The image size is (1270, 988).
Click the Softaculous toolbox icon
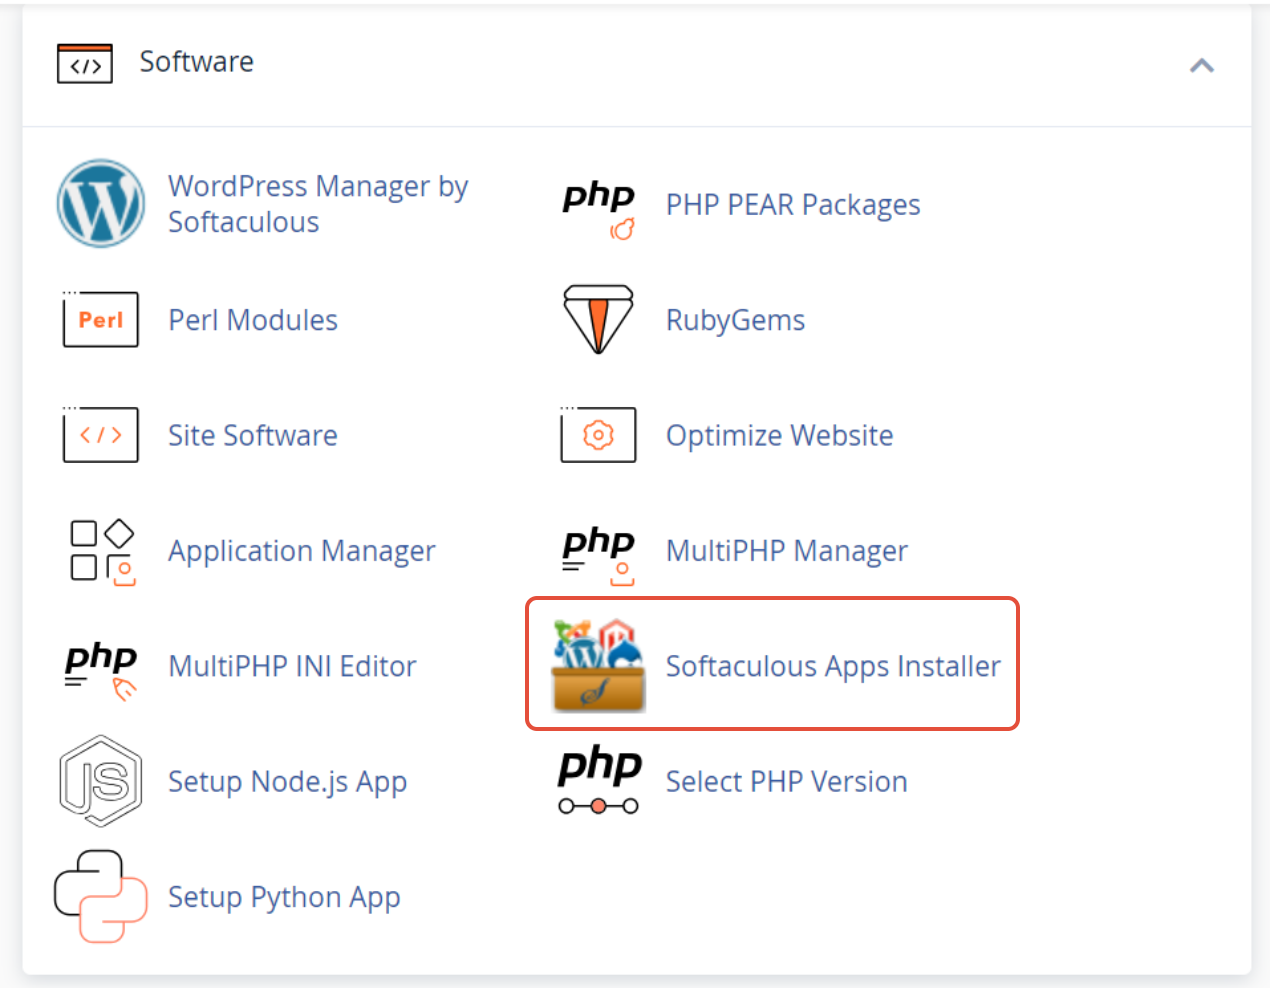[x=598, y=665]
